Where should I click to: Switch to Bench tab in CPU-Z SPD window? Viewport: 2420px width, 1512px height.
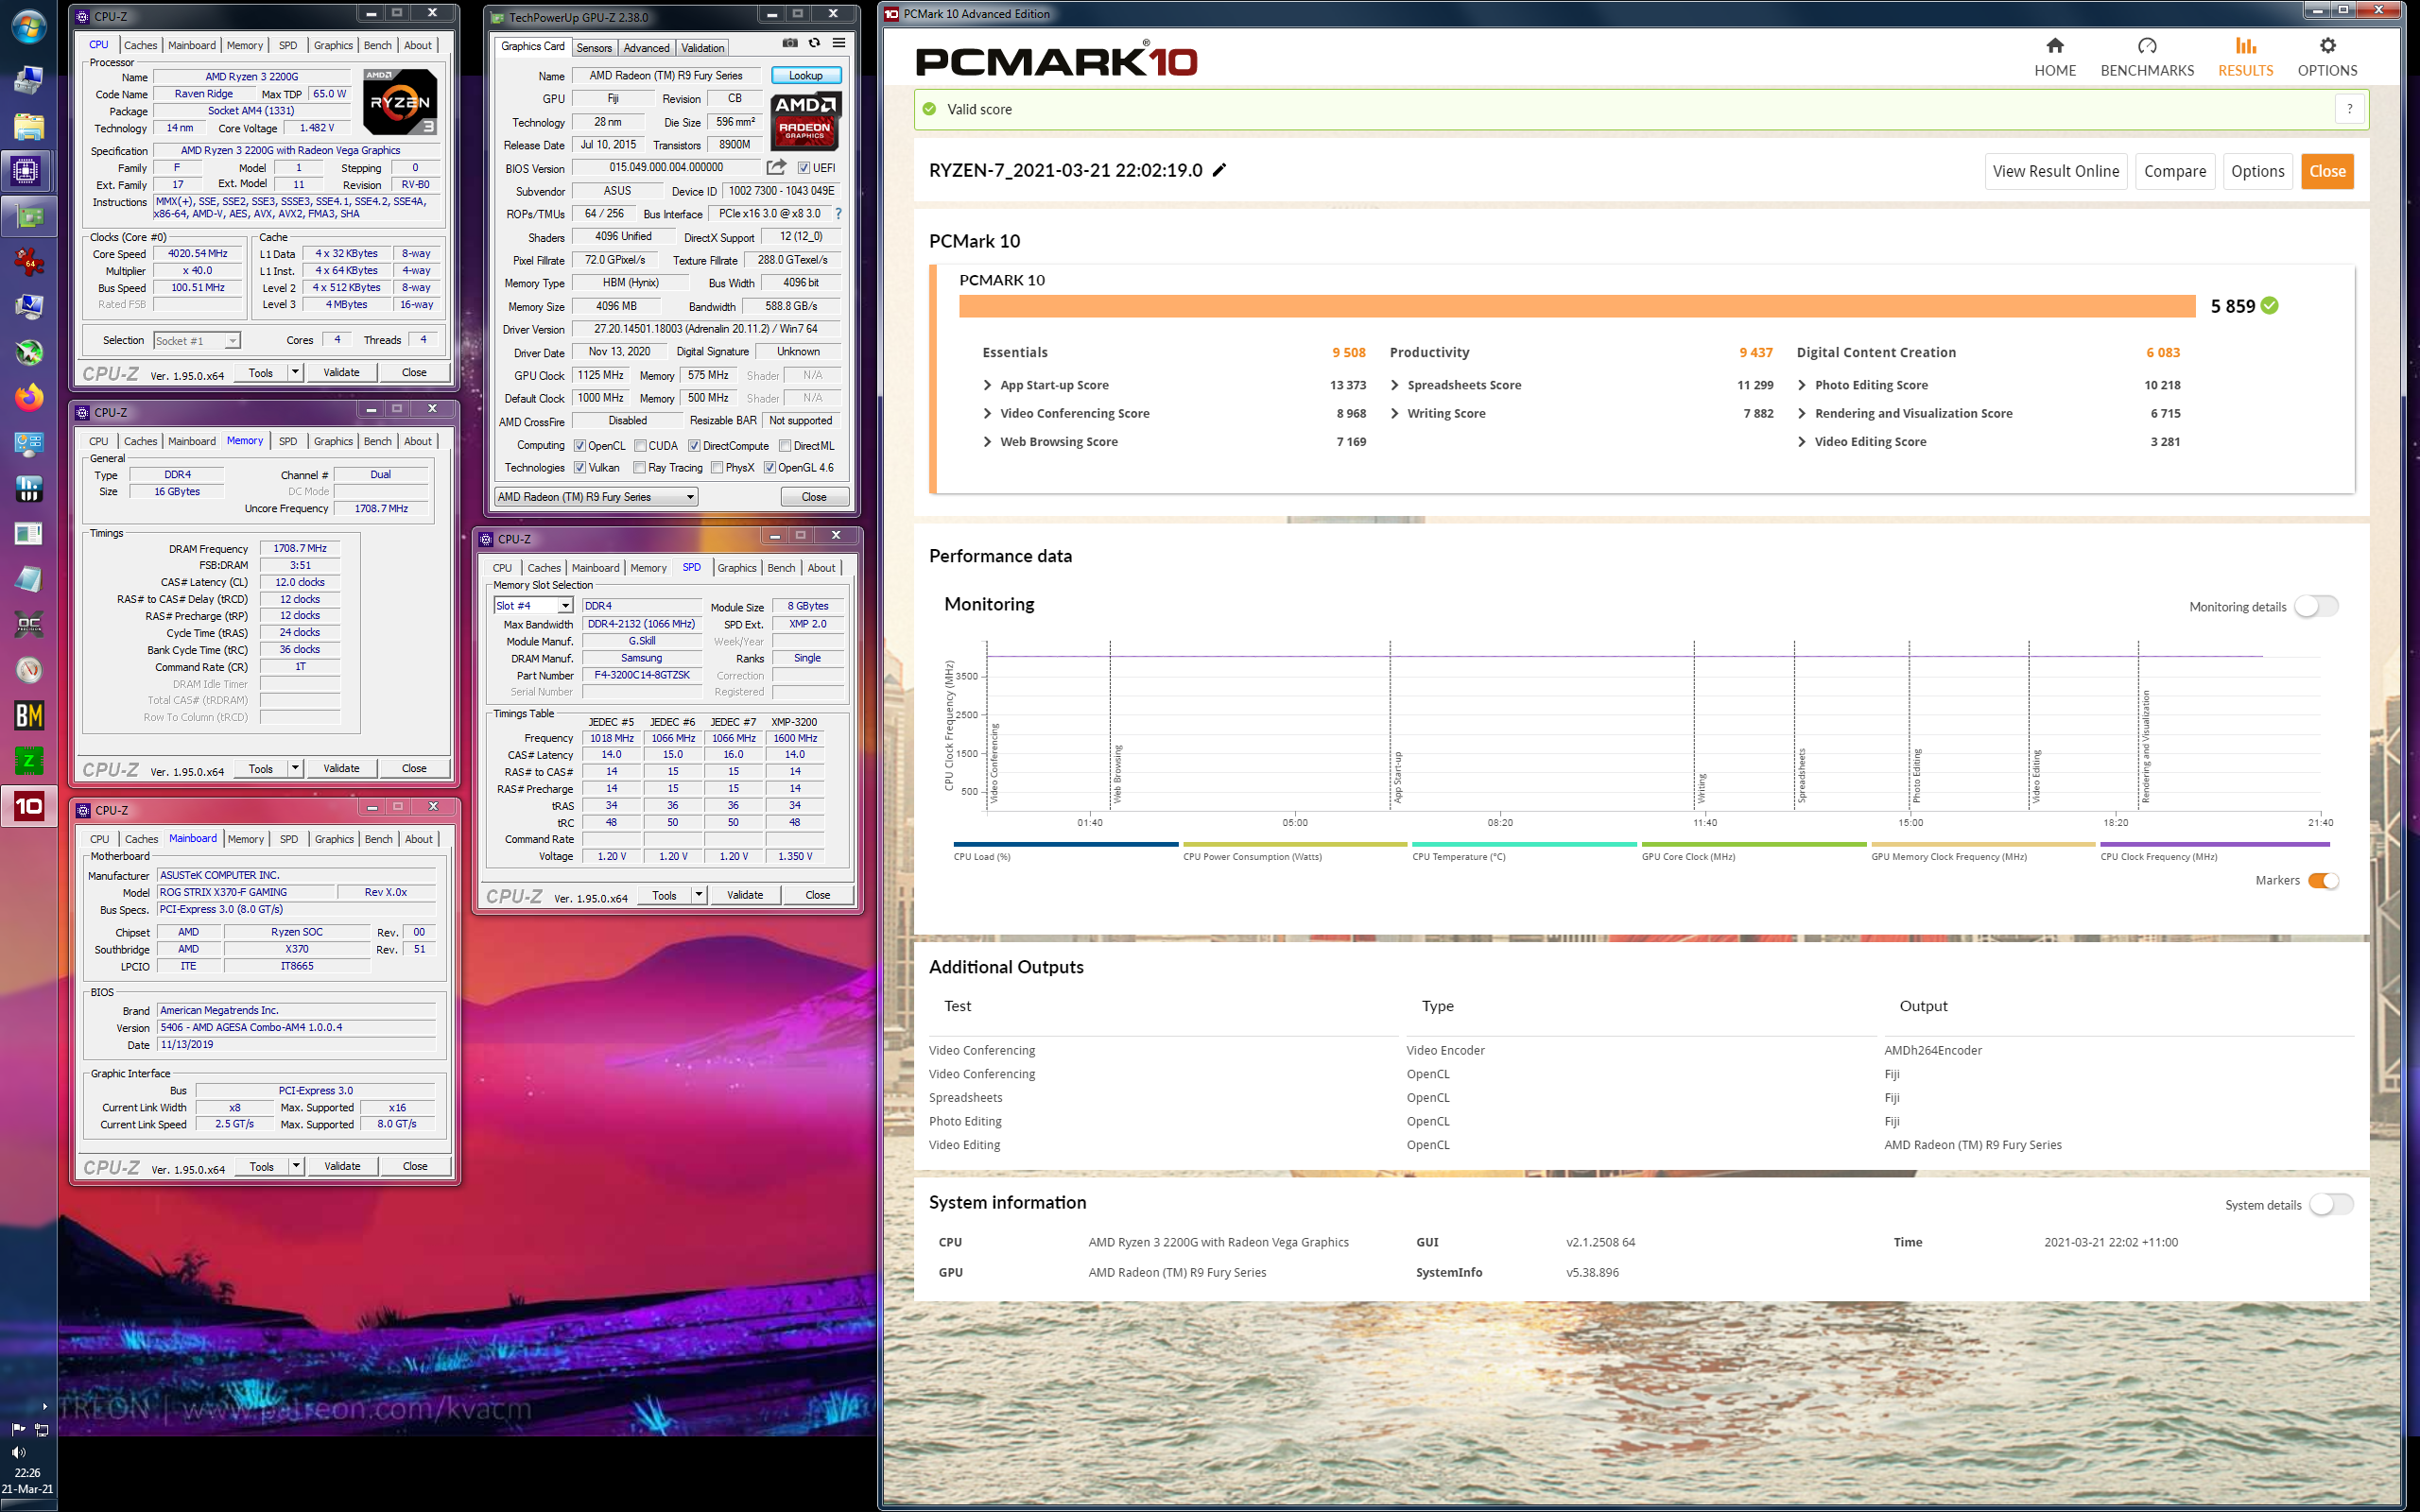[x=781, y=568]
